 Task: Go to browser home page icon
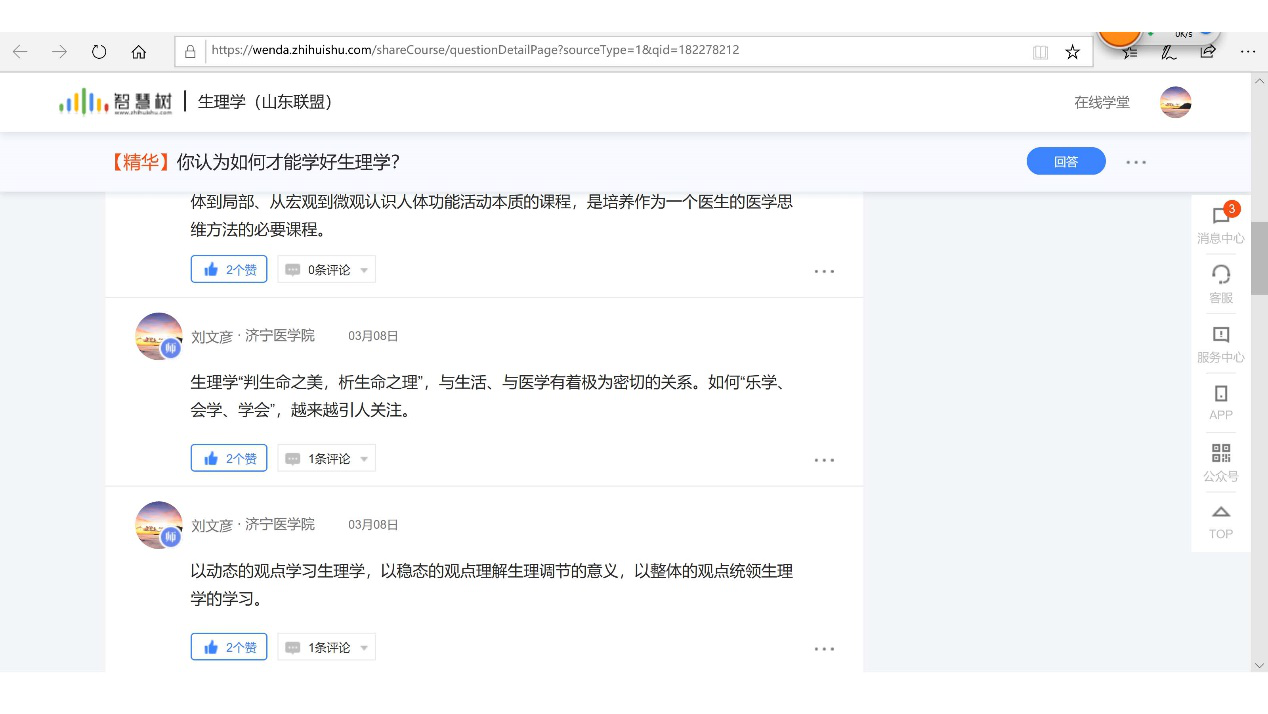click(x=139, y=52)
